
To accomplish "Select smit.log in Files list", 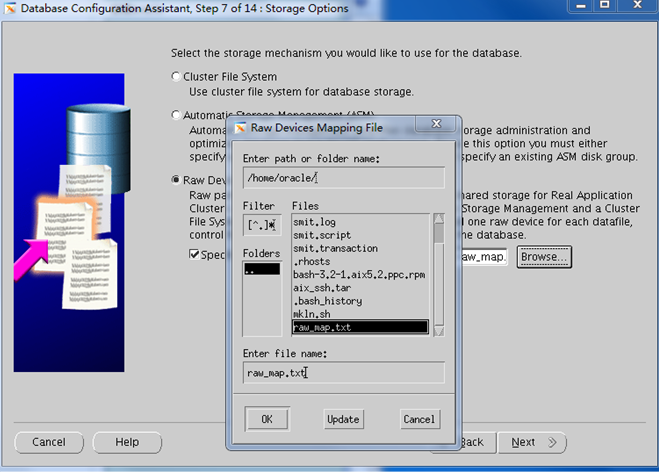I will (360, 222).
